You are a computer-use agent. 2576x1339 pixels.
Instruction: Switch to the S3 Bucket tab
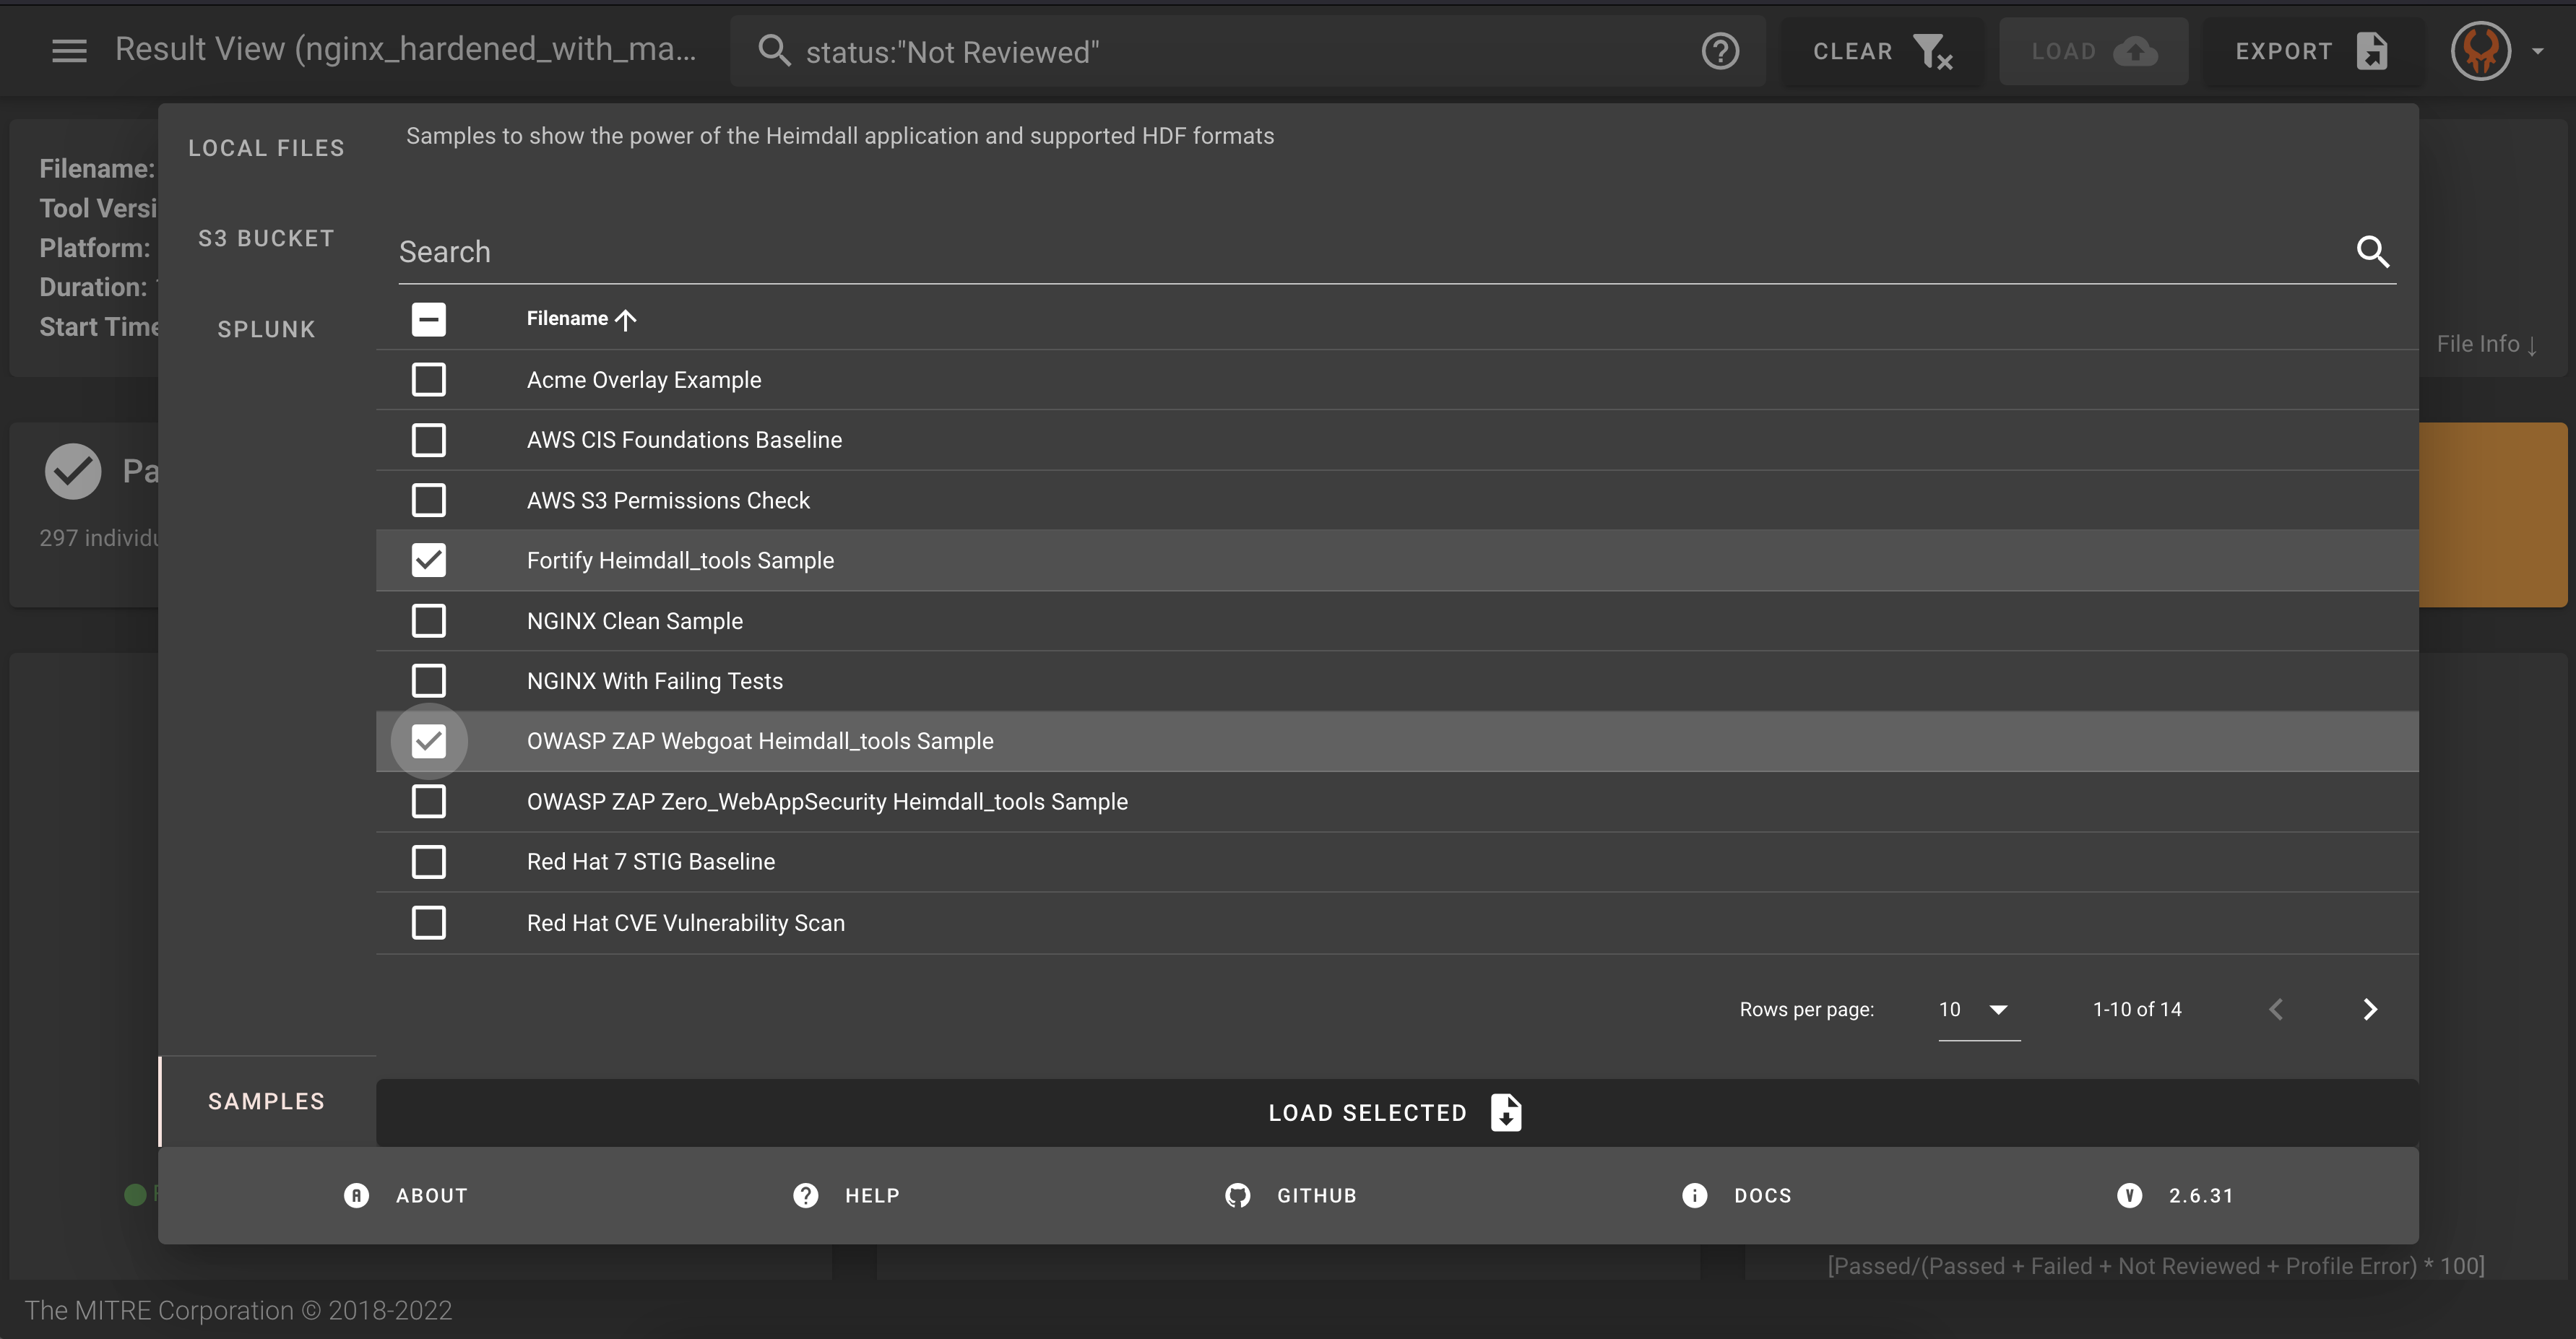[x=266, y=238]
